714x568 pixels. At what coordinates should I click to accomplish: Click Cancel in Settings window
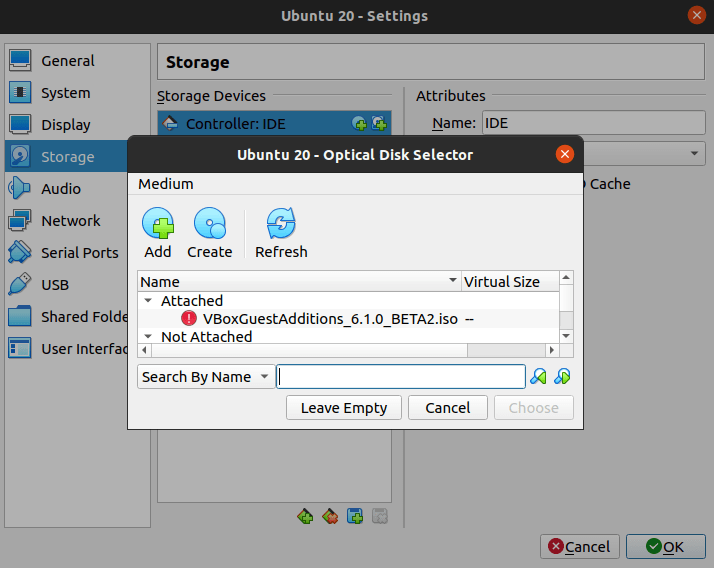click(580, 546)
